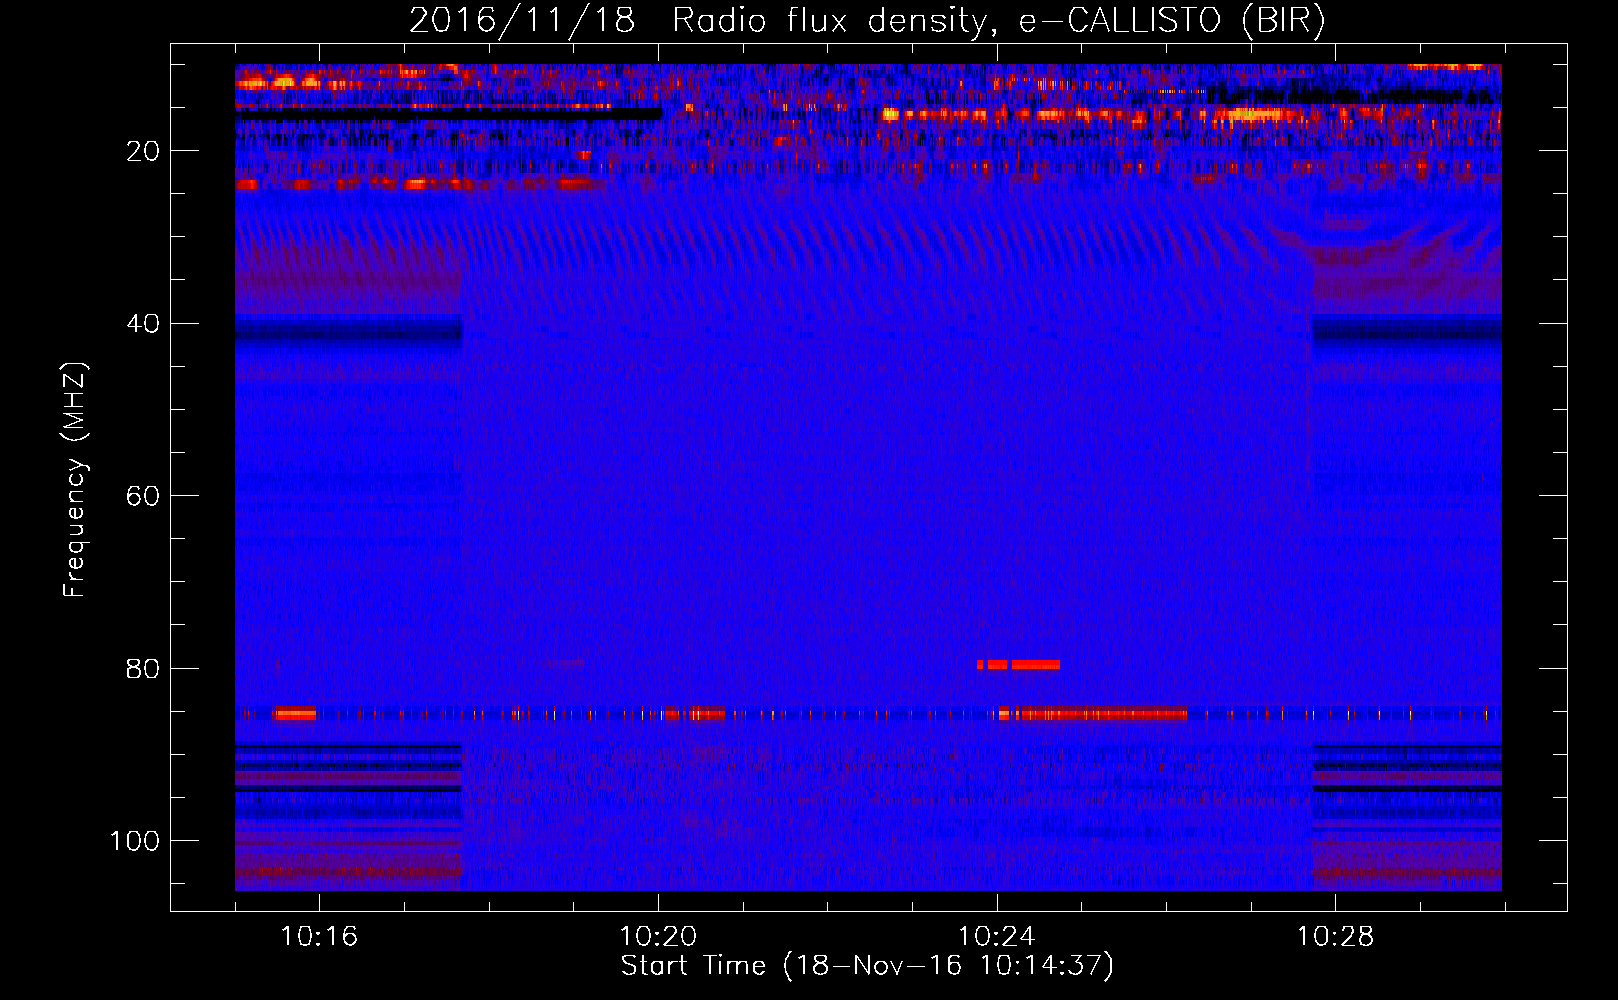
Task: Click the 20 MHz frequency tick label
Action: click(x=143, y=151)
